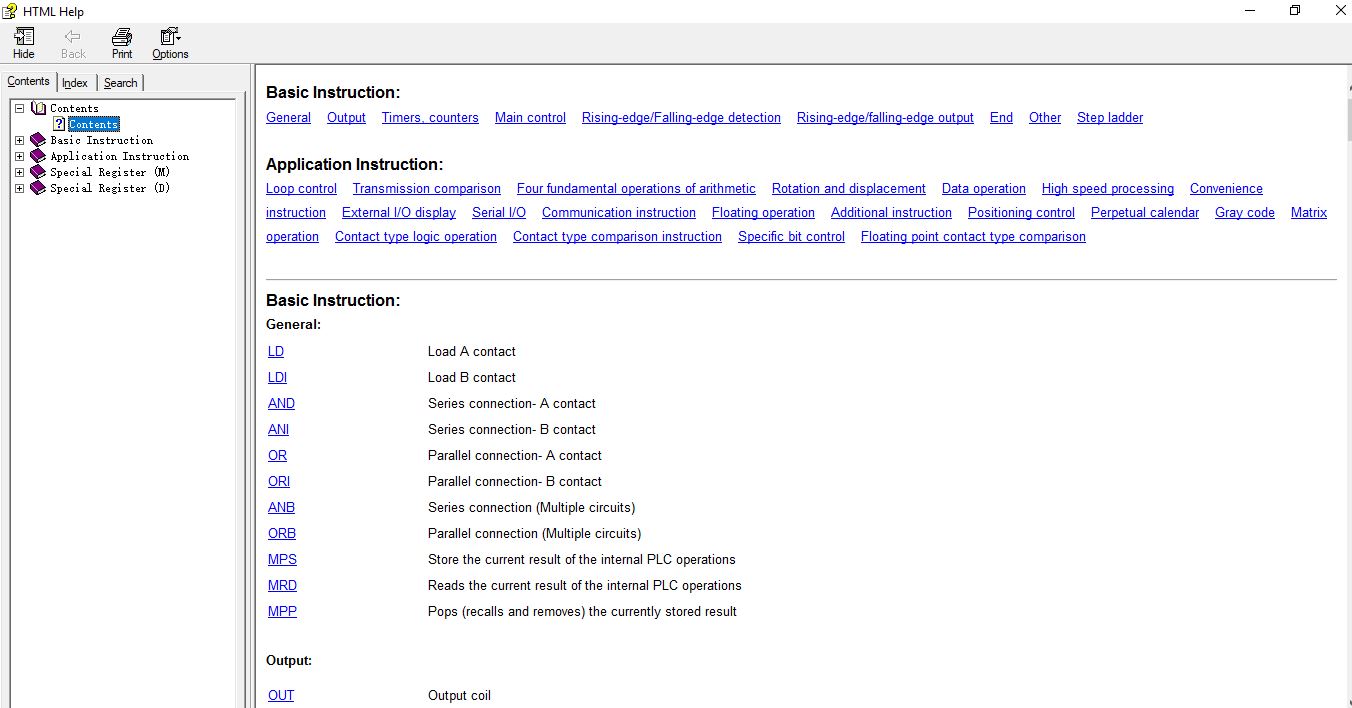Viewport: 1352px width, 708px height.
Task: Open the ANI instruction link
Action: click(x=278, y=429)
